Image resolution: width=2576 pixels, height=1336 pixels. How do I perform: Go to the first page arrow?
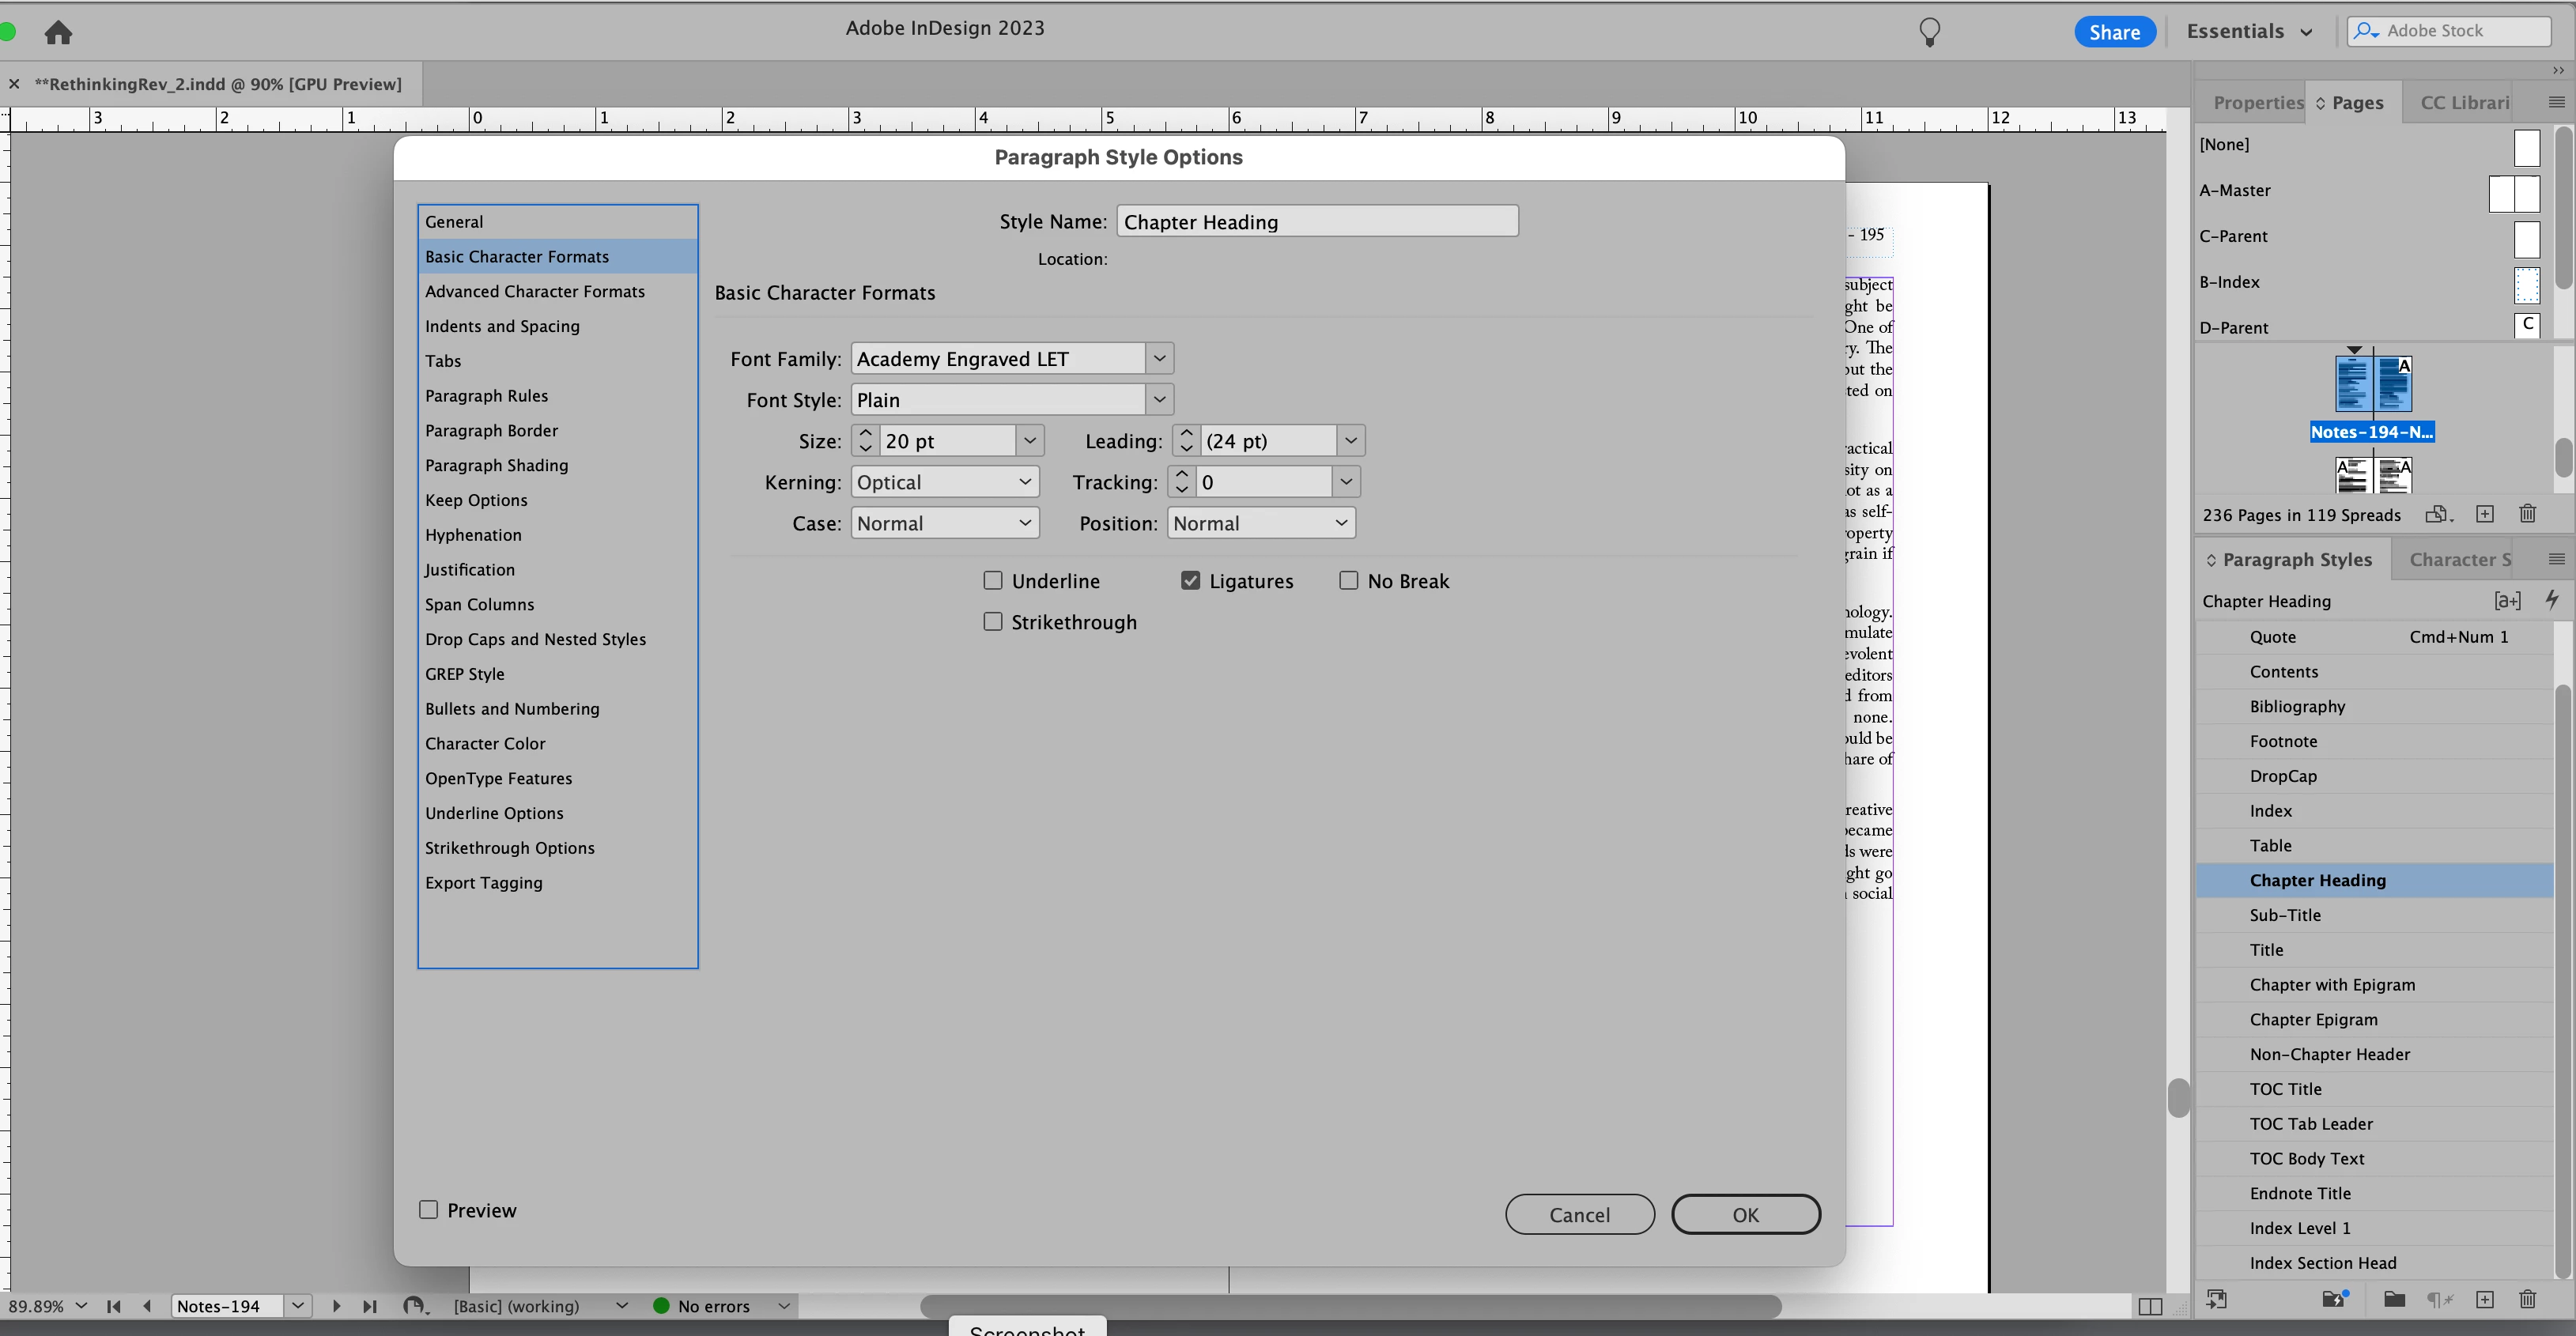[x=114, y=1306]
